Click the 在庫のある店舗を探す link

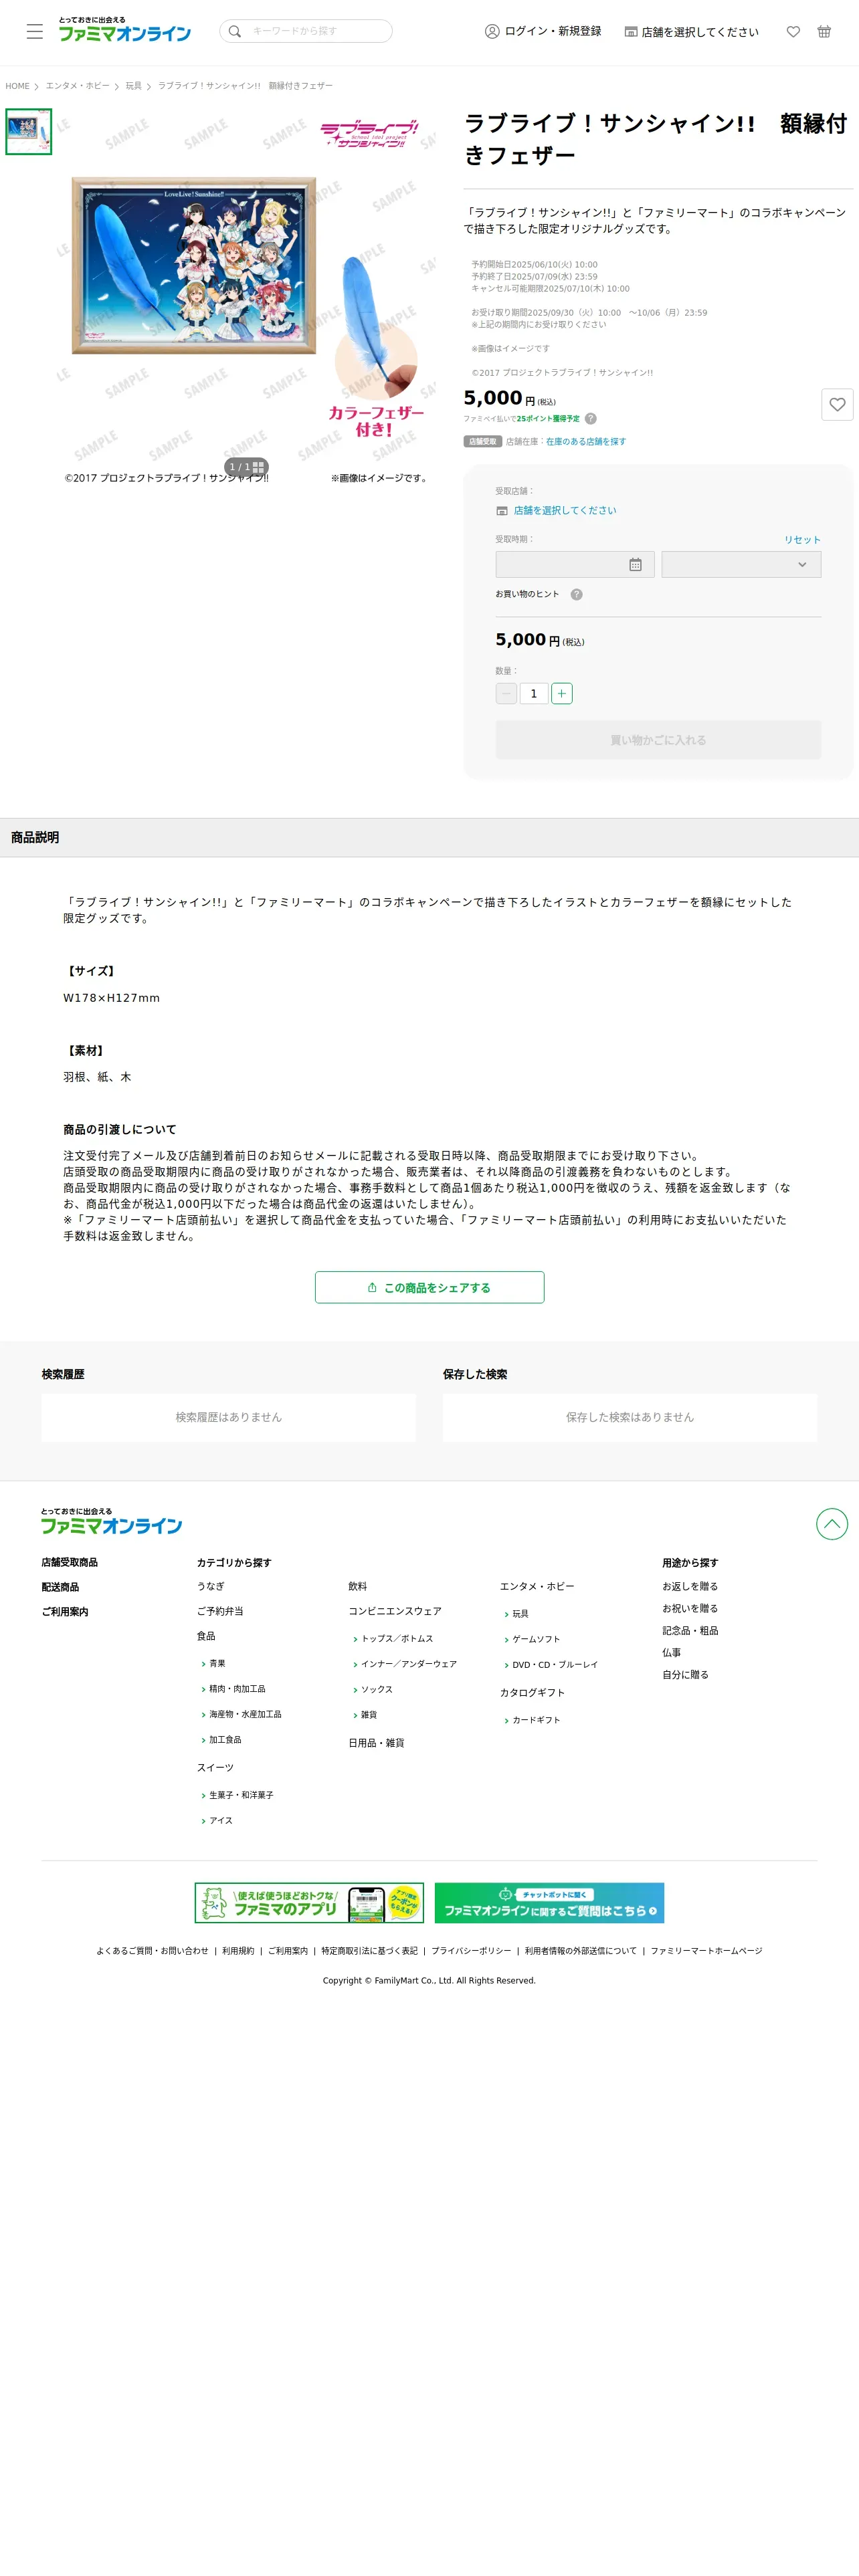[x=586, y=442]
